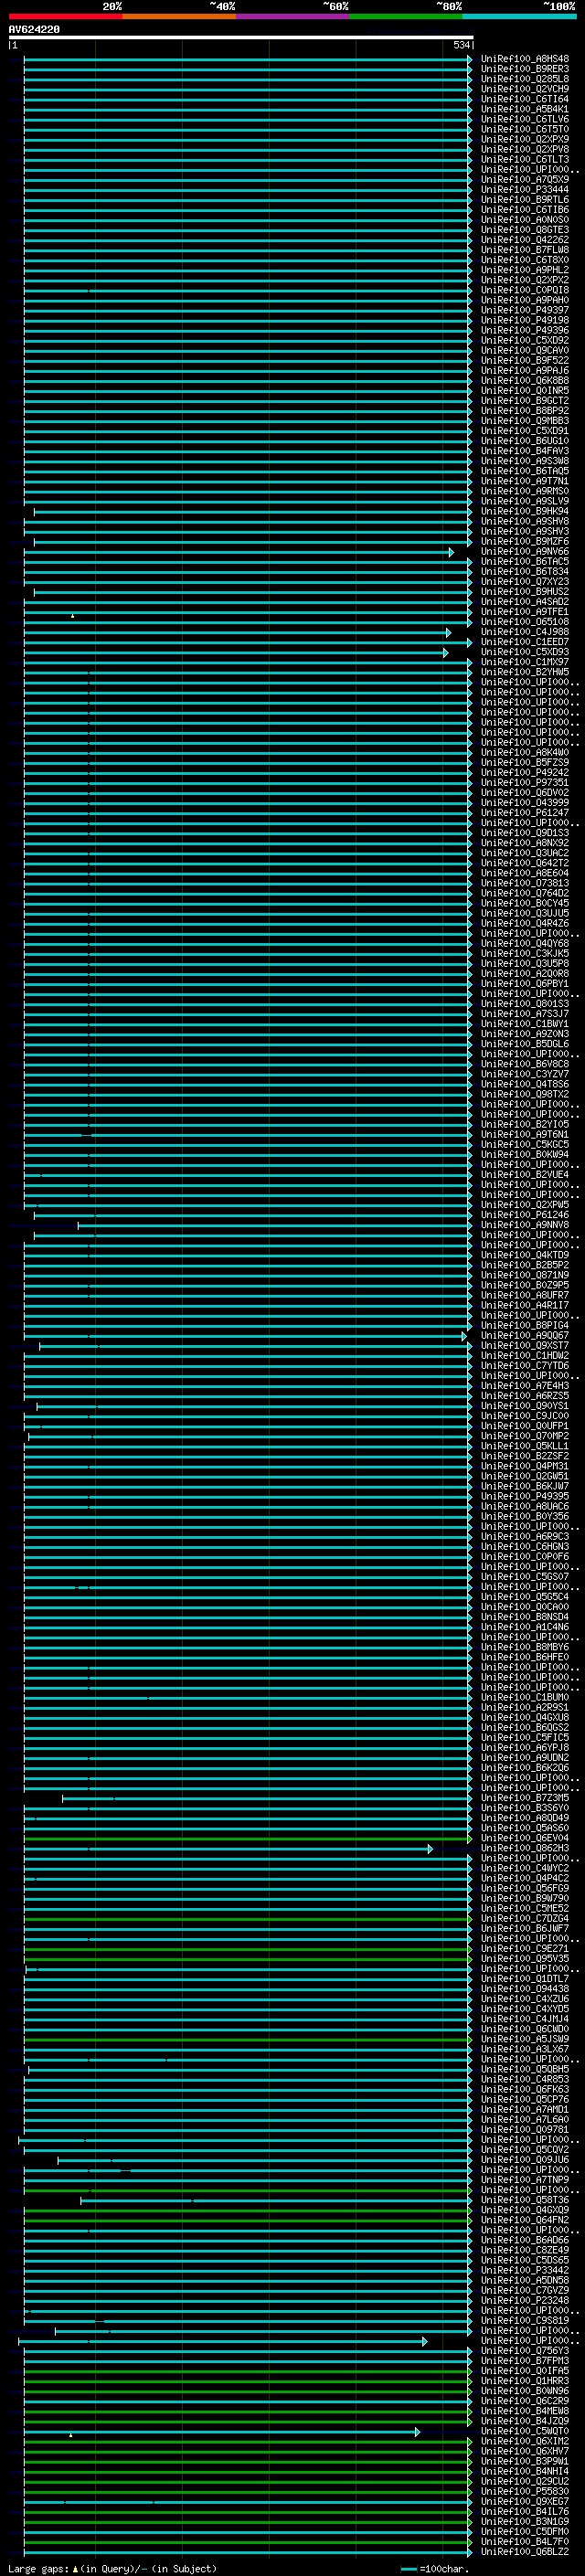The width and height of the screenshot is (585, 2576).
Task: Select label UniRef100_A7E4H3
Action: (525, 1386)
